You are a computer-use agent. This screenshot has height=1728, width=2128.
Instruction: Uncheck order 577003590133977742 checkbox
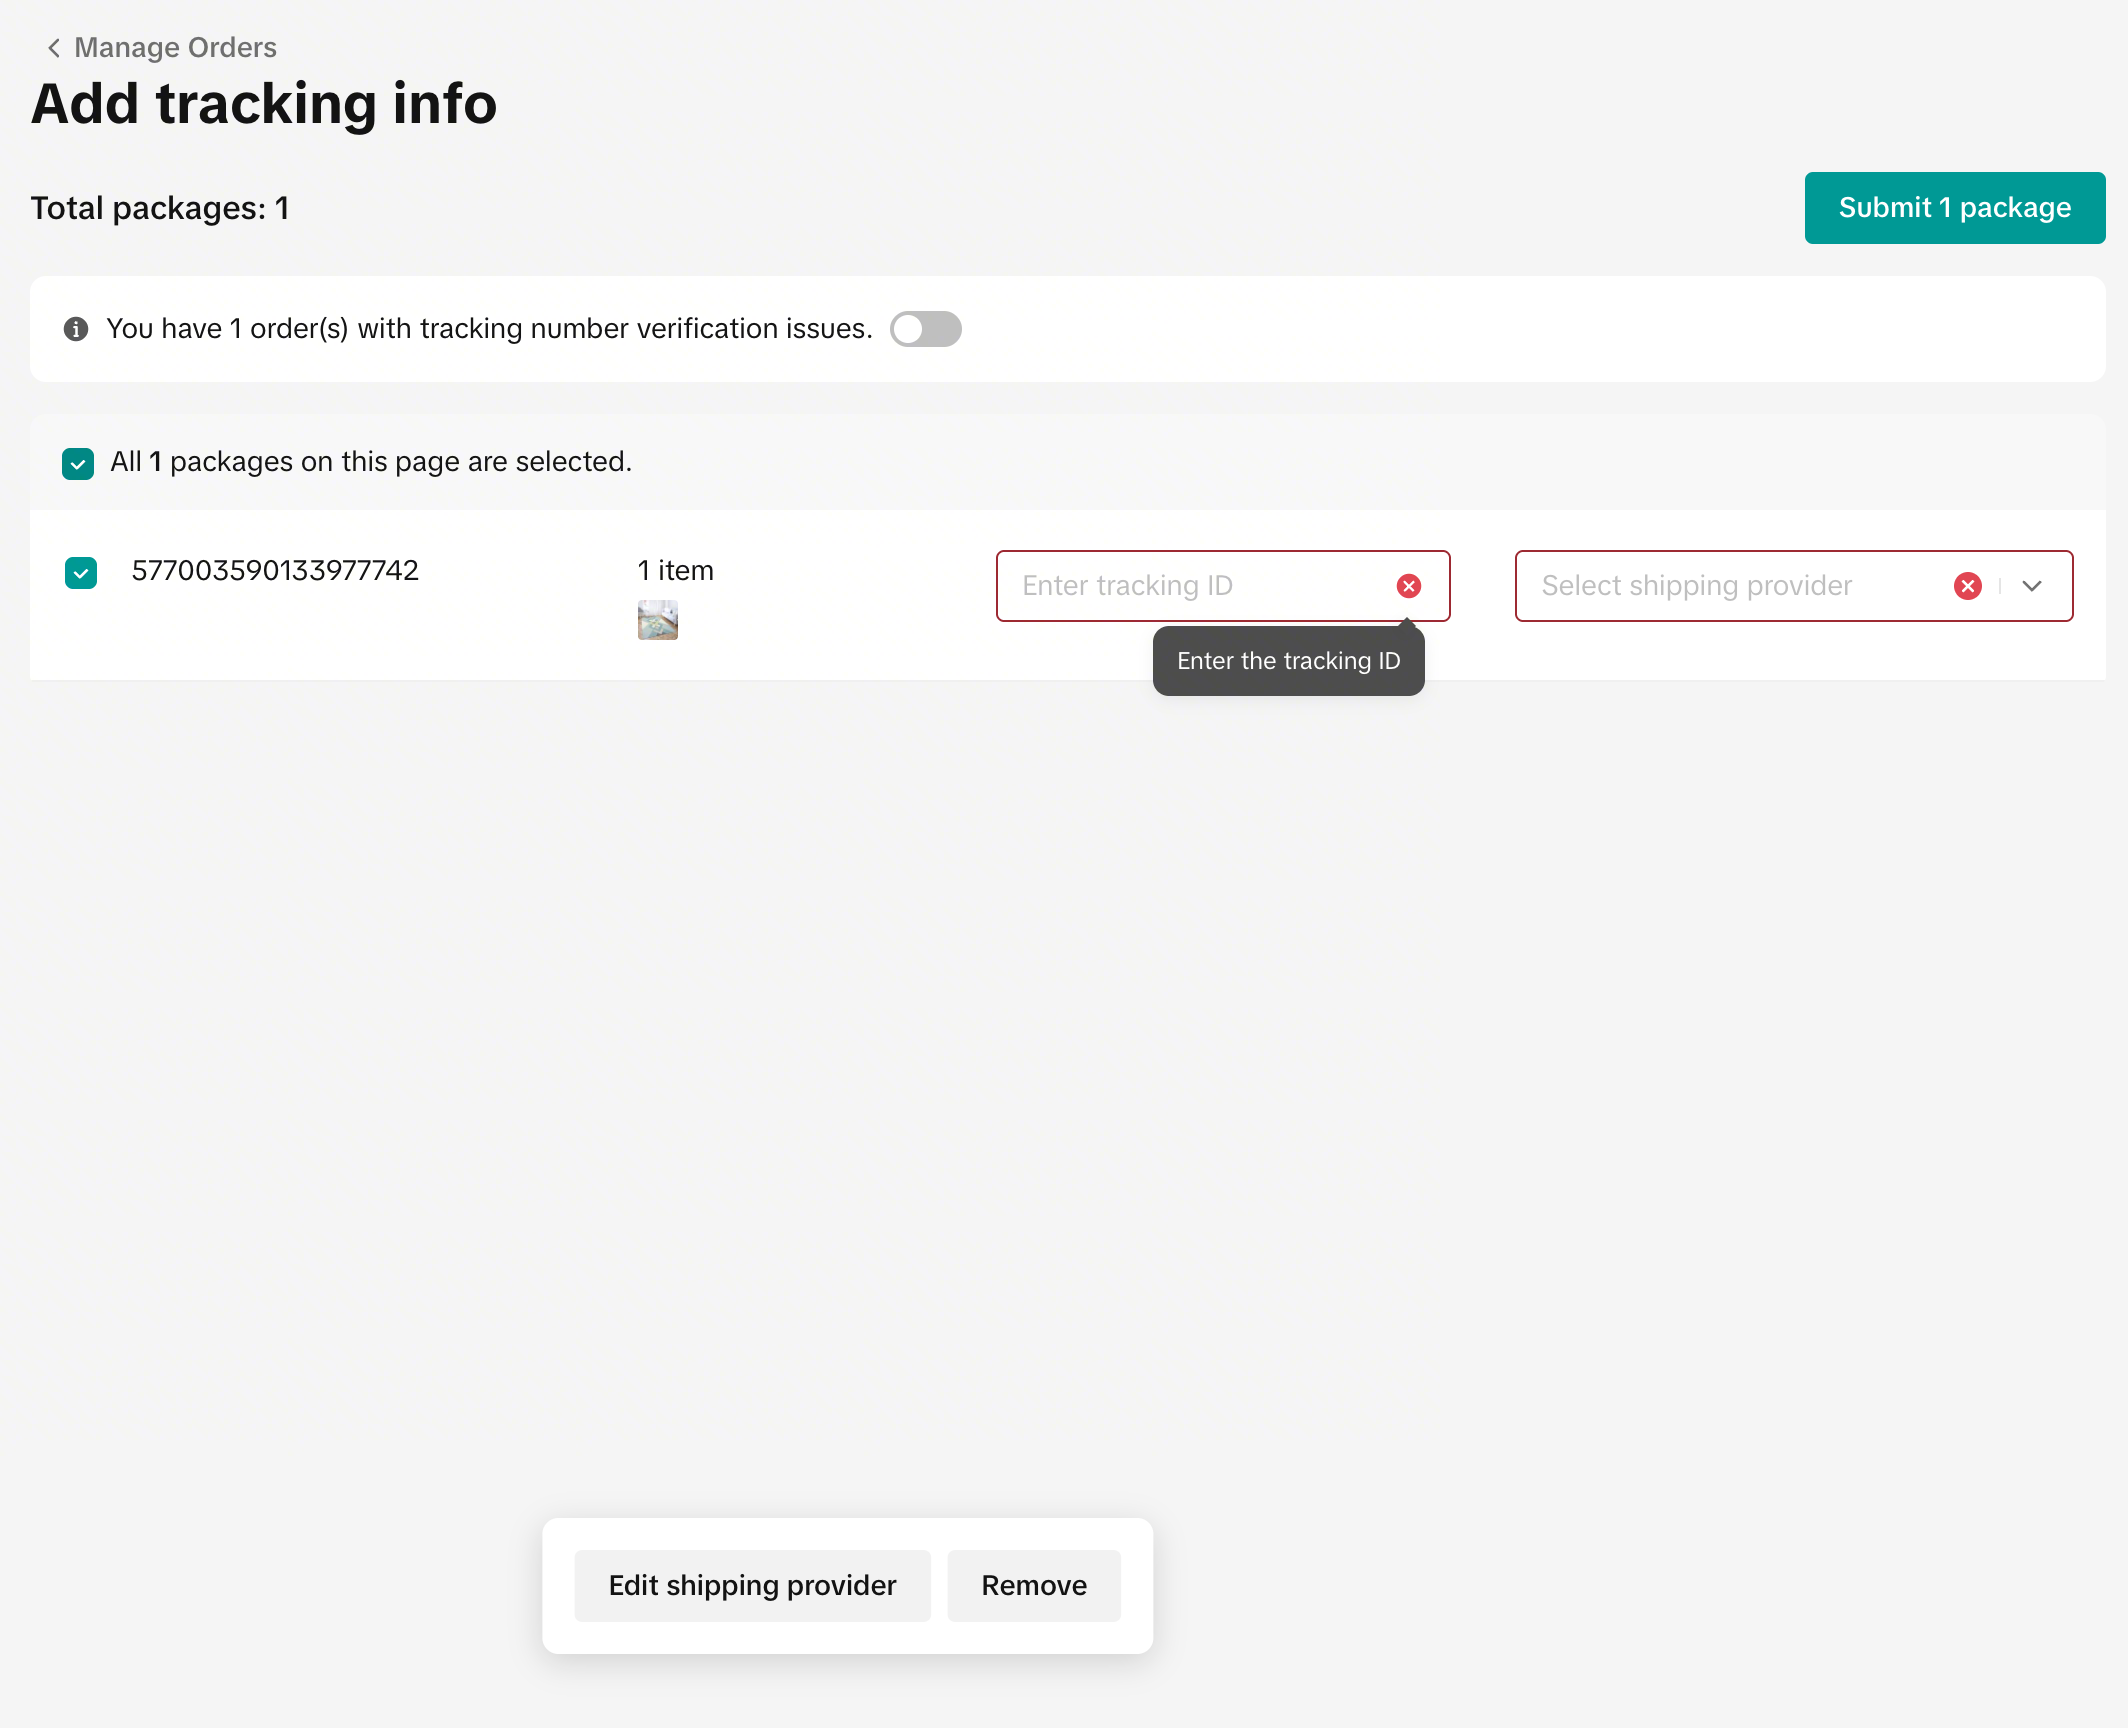coord(81,572)
